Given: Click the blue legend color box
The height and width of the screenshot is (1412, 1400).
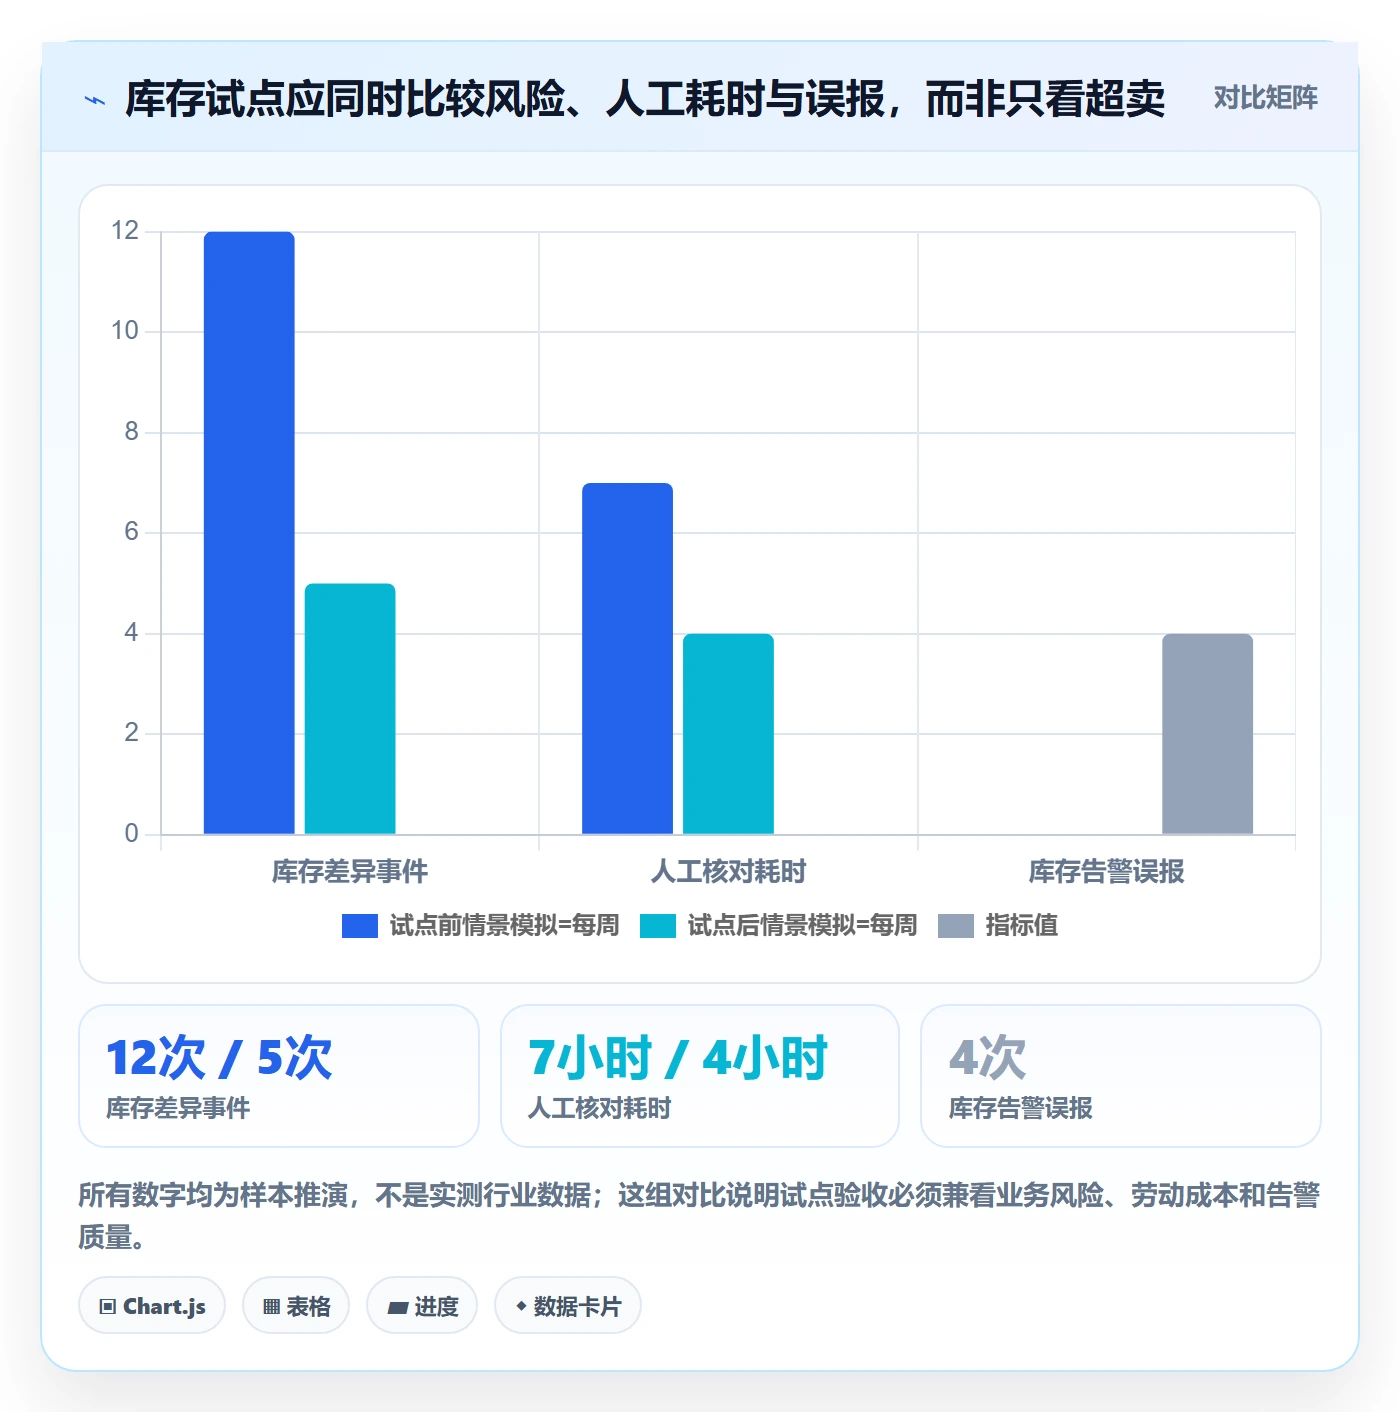Looking at the screenshot, I should [x=360, y=926].
